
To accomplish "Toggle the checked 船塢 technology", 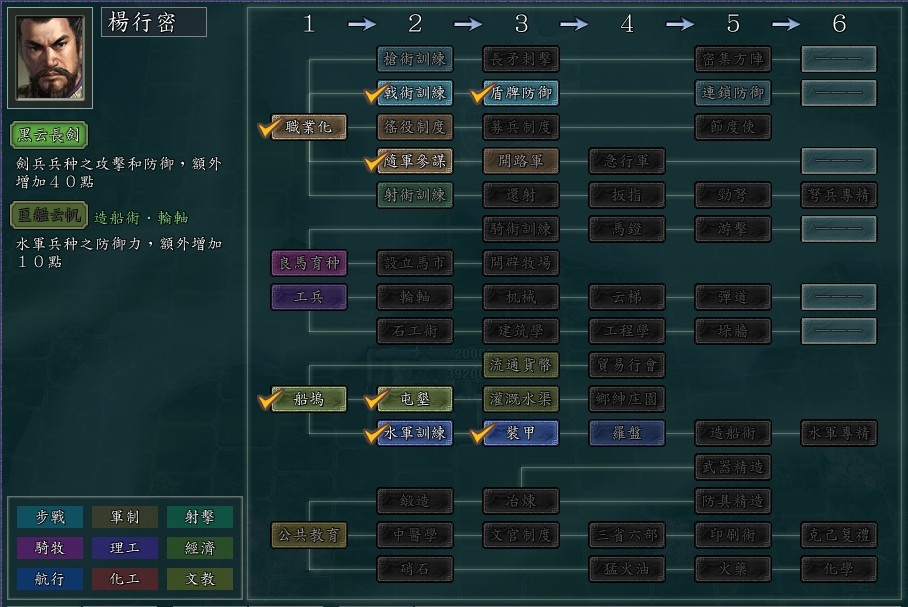I will coord(309,399).
